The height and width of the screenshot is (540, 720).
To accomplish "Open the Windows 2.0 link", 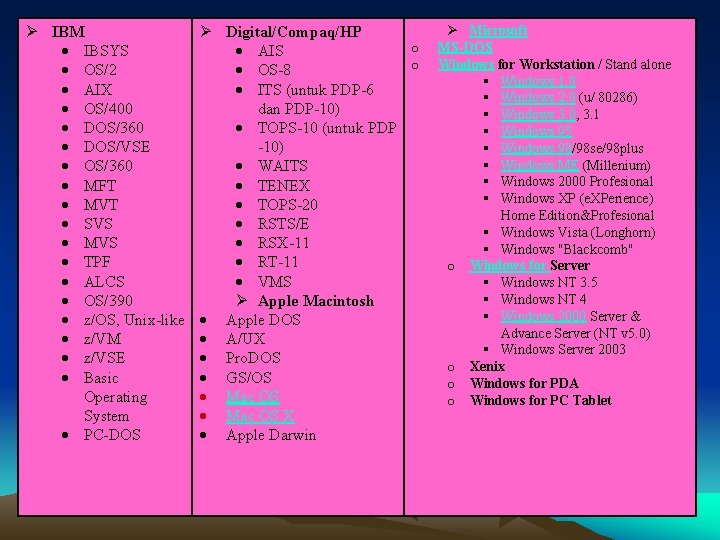I will point(538,97).
